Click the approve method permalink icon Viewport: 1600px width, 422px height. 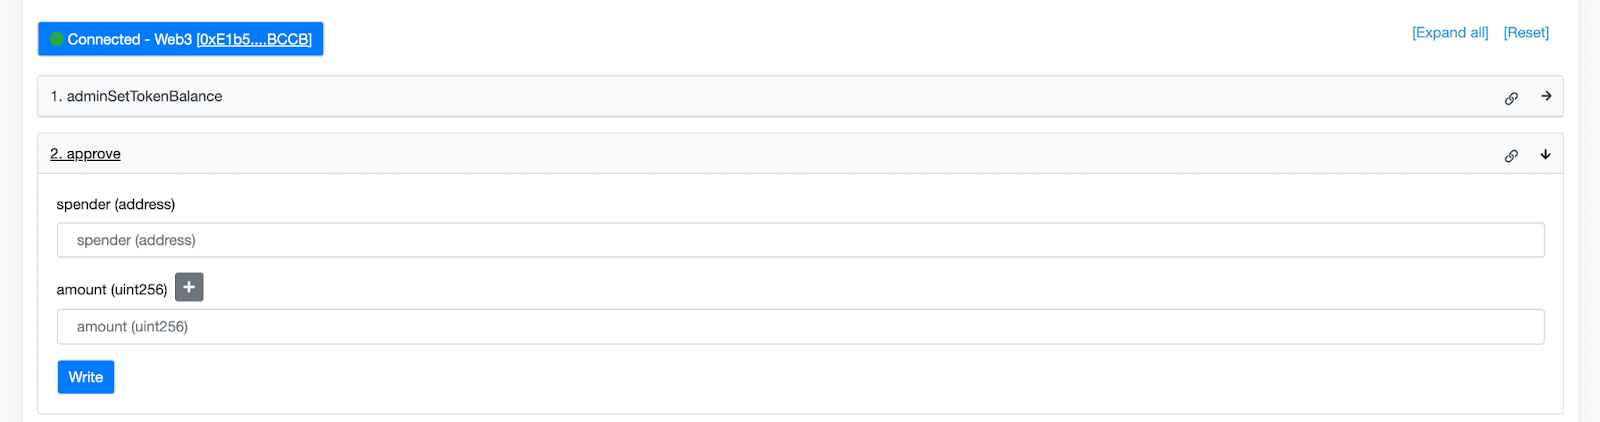(x=1511, y=155)
